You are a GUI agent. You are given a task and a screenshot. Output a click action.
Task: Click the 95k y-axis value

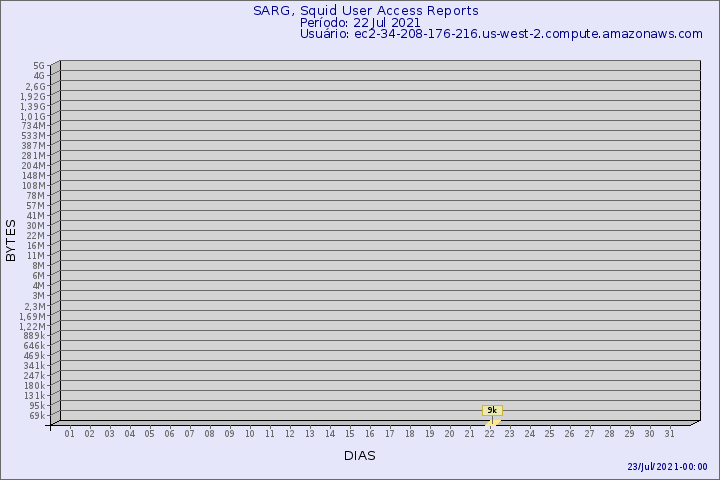(x=37, y=406)
